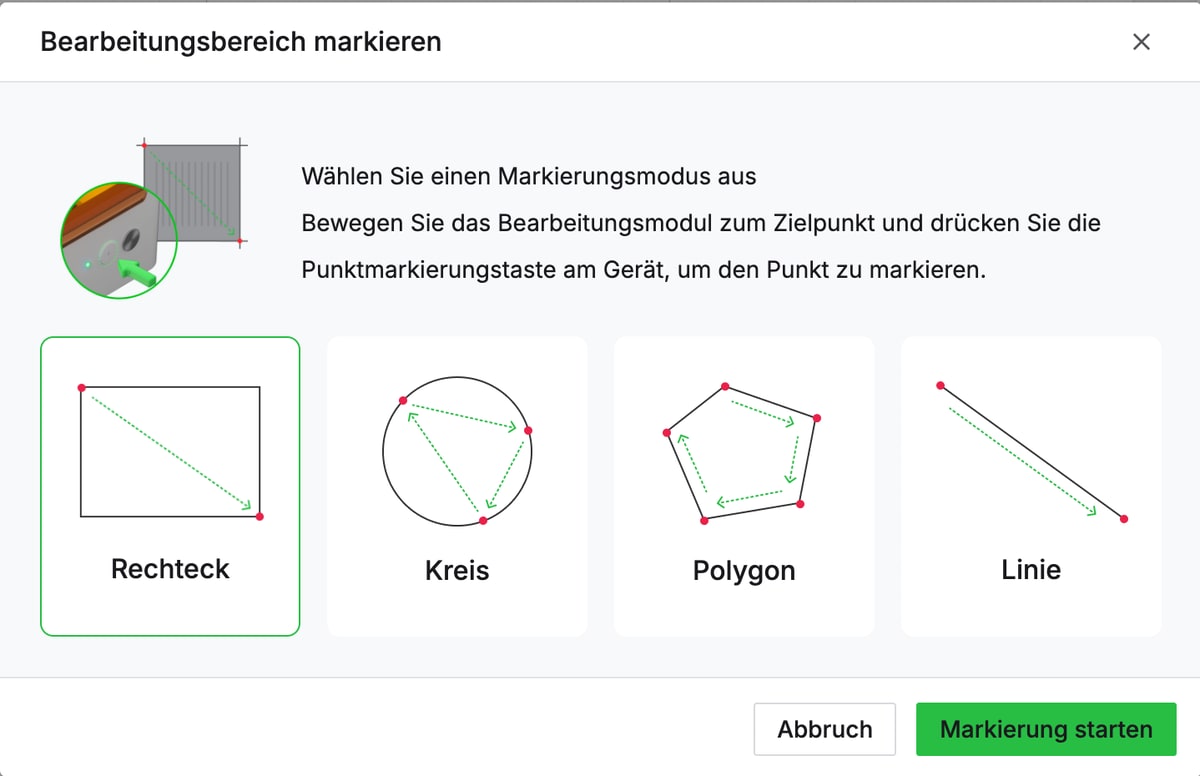Click the dialog title Bearbeitungsbereich markieren
Image resolution: width=1200 pixels, height=776 pixels.
[x=240, y=42]
